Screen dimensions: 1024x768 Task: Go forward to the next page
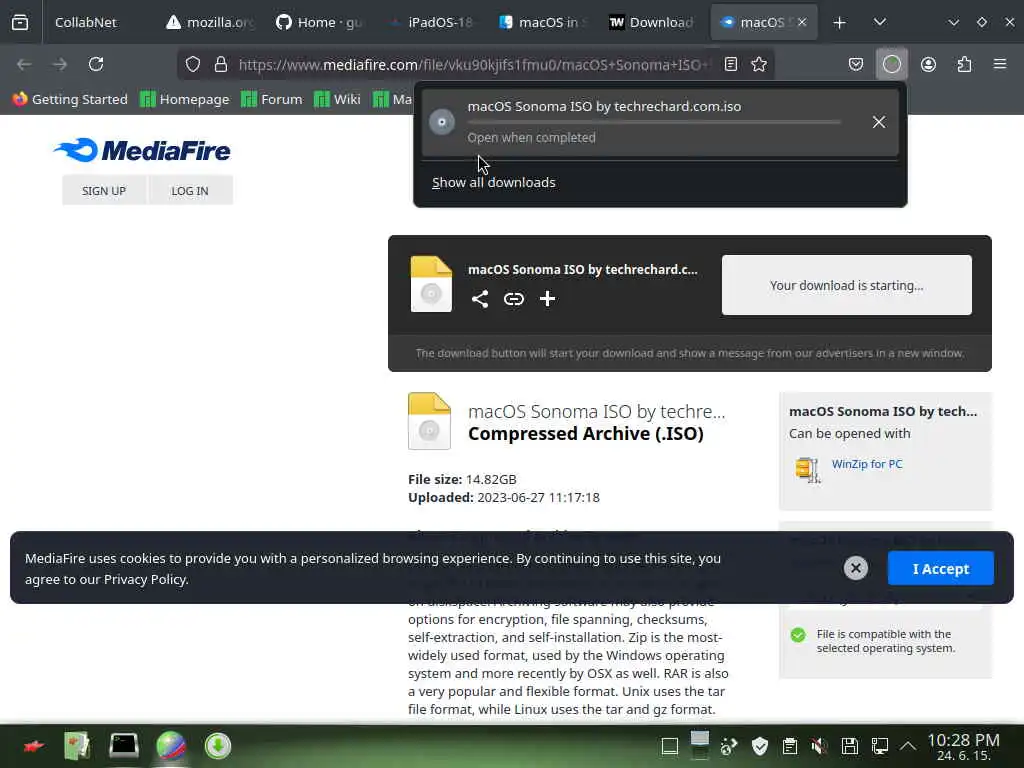point(60,64)
